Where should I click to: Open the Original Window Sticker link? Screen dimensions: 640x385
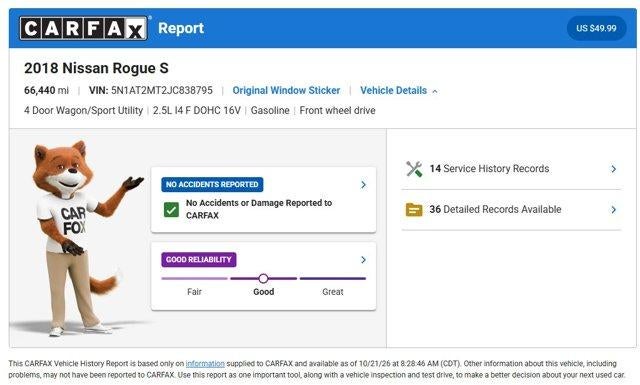[x=286, y=90]
